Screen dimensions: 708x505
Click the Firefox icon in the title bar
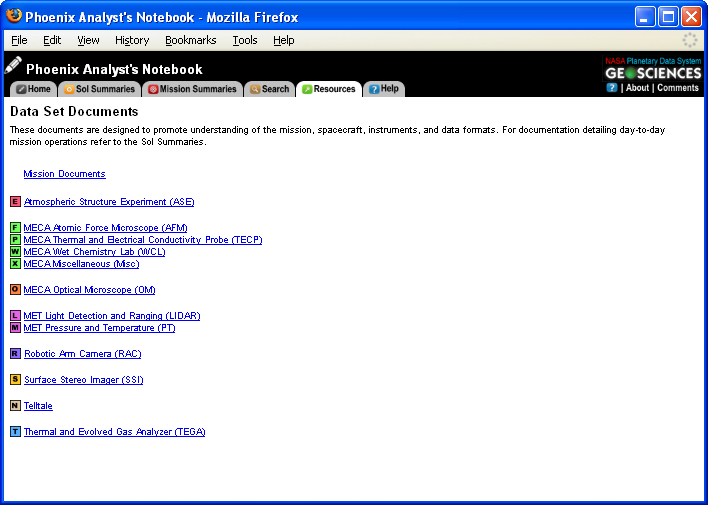14,16
